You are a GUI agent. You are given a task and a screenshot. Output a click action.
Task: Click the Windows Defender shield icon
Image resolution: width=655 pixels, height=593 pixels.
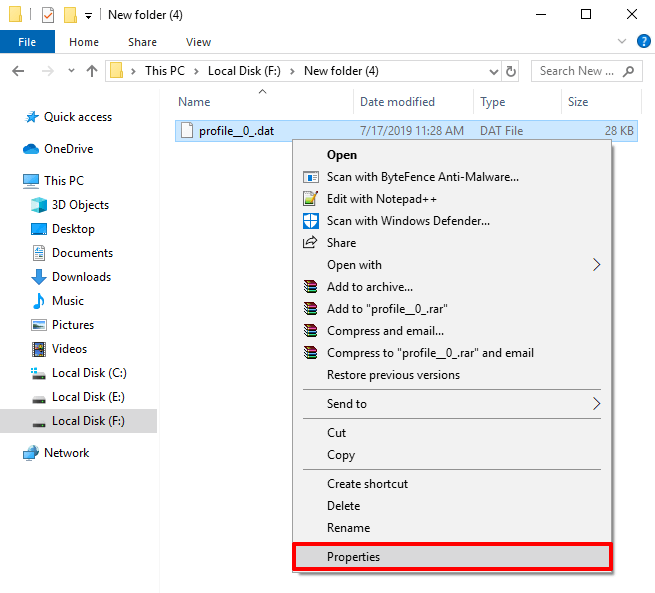pos(310,221)
